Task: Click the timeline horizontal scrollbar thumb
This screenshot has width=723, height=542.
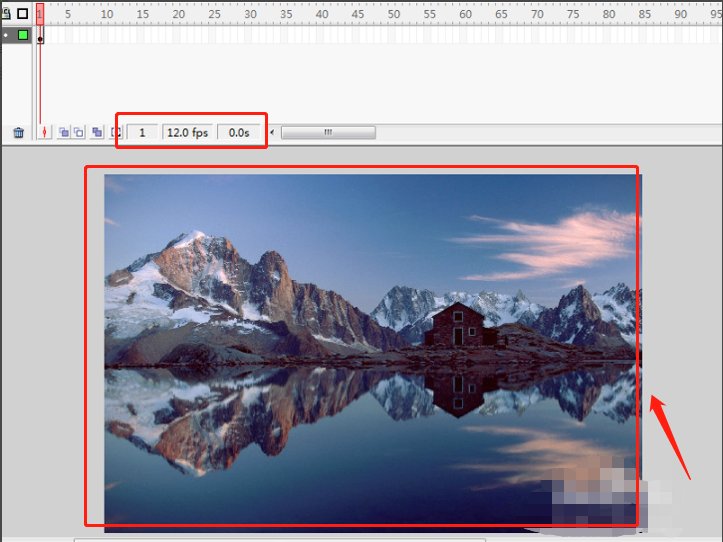Action: pyautogui.click(x=327, y=132)
